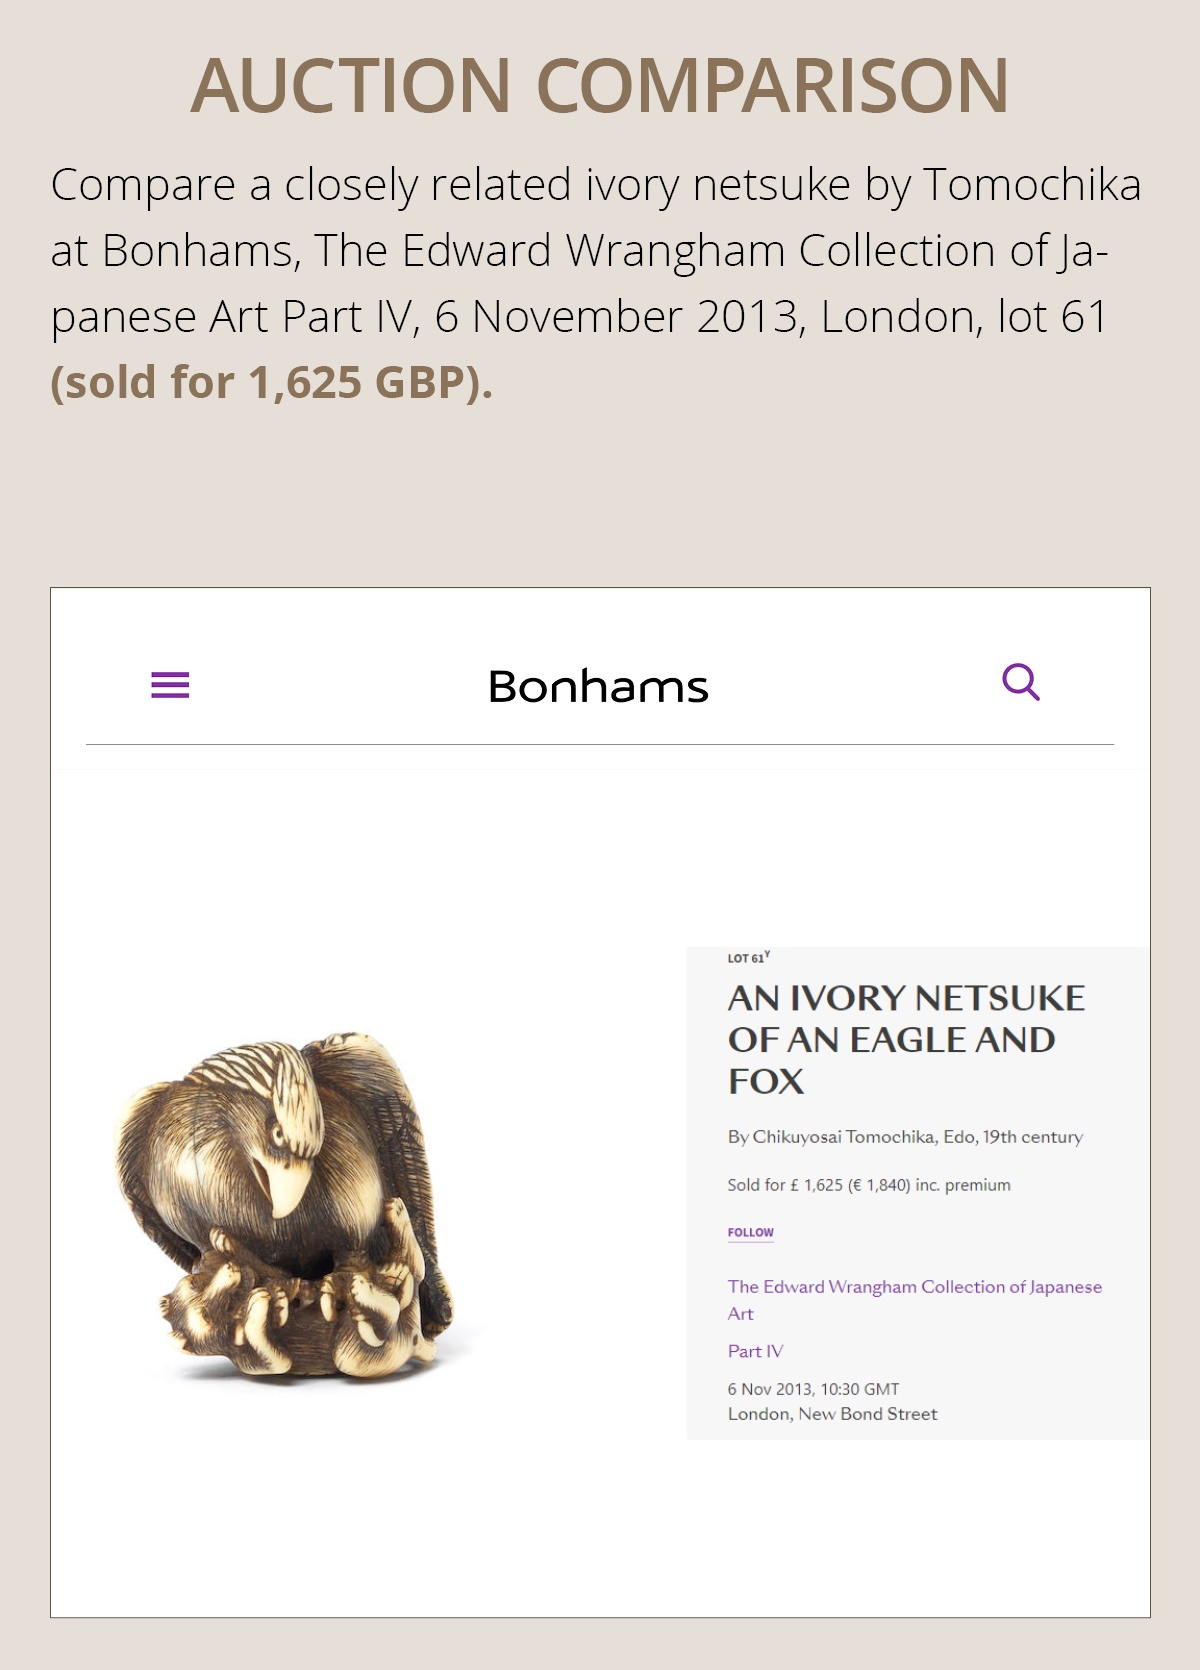Click the bold sold for 1,625 GBP text
Screen dimensions: 1200x1670
(x=271, y=382)
